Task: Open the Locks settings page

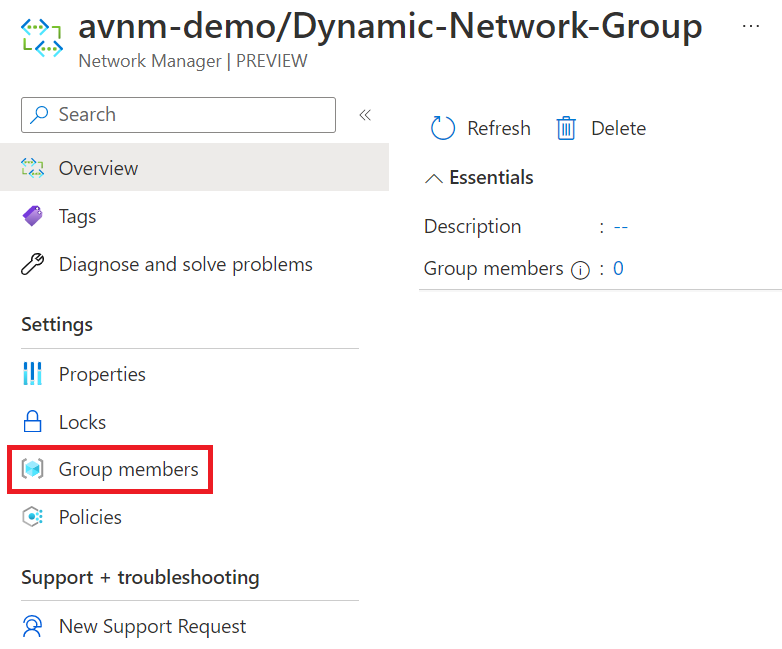Action: coord(82,422)
